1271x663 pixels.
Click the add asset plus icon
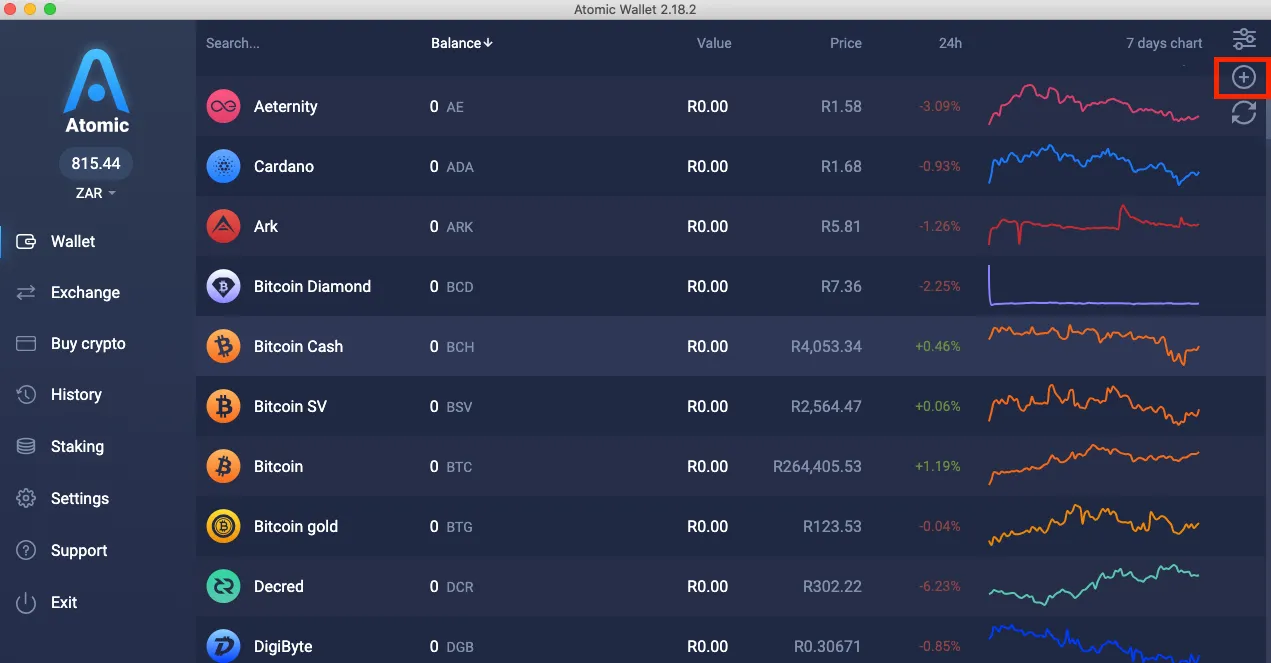[1243, 77]
